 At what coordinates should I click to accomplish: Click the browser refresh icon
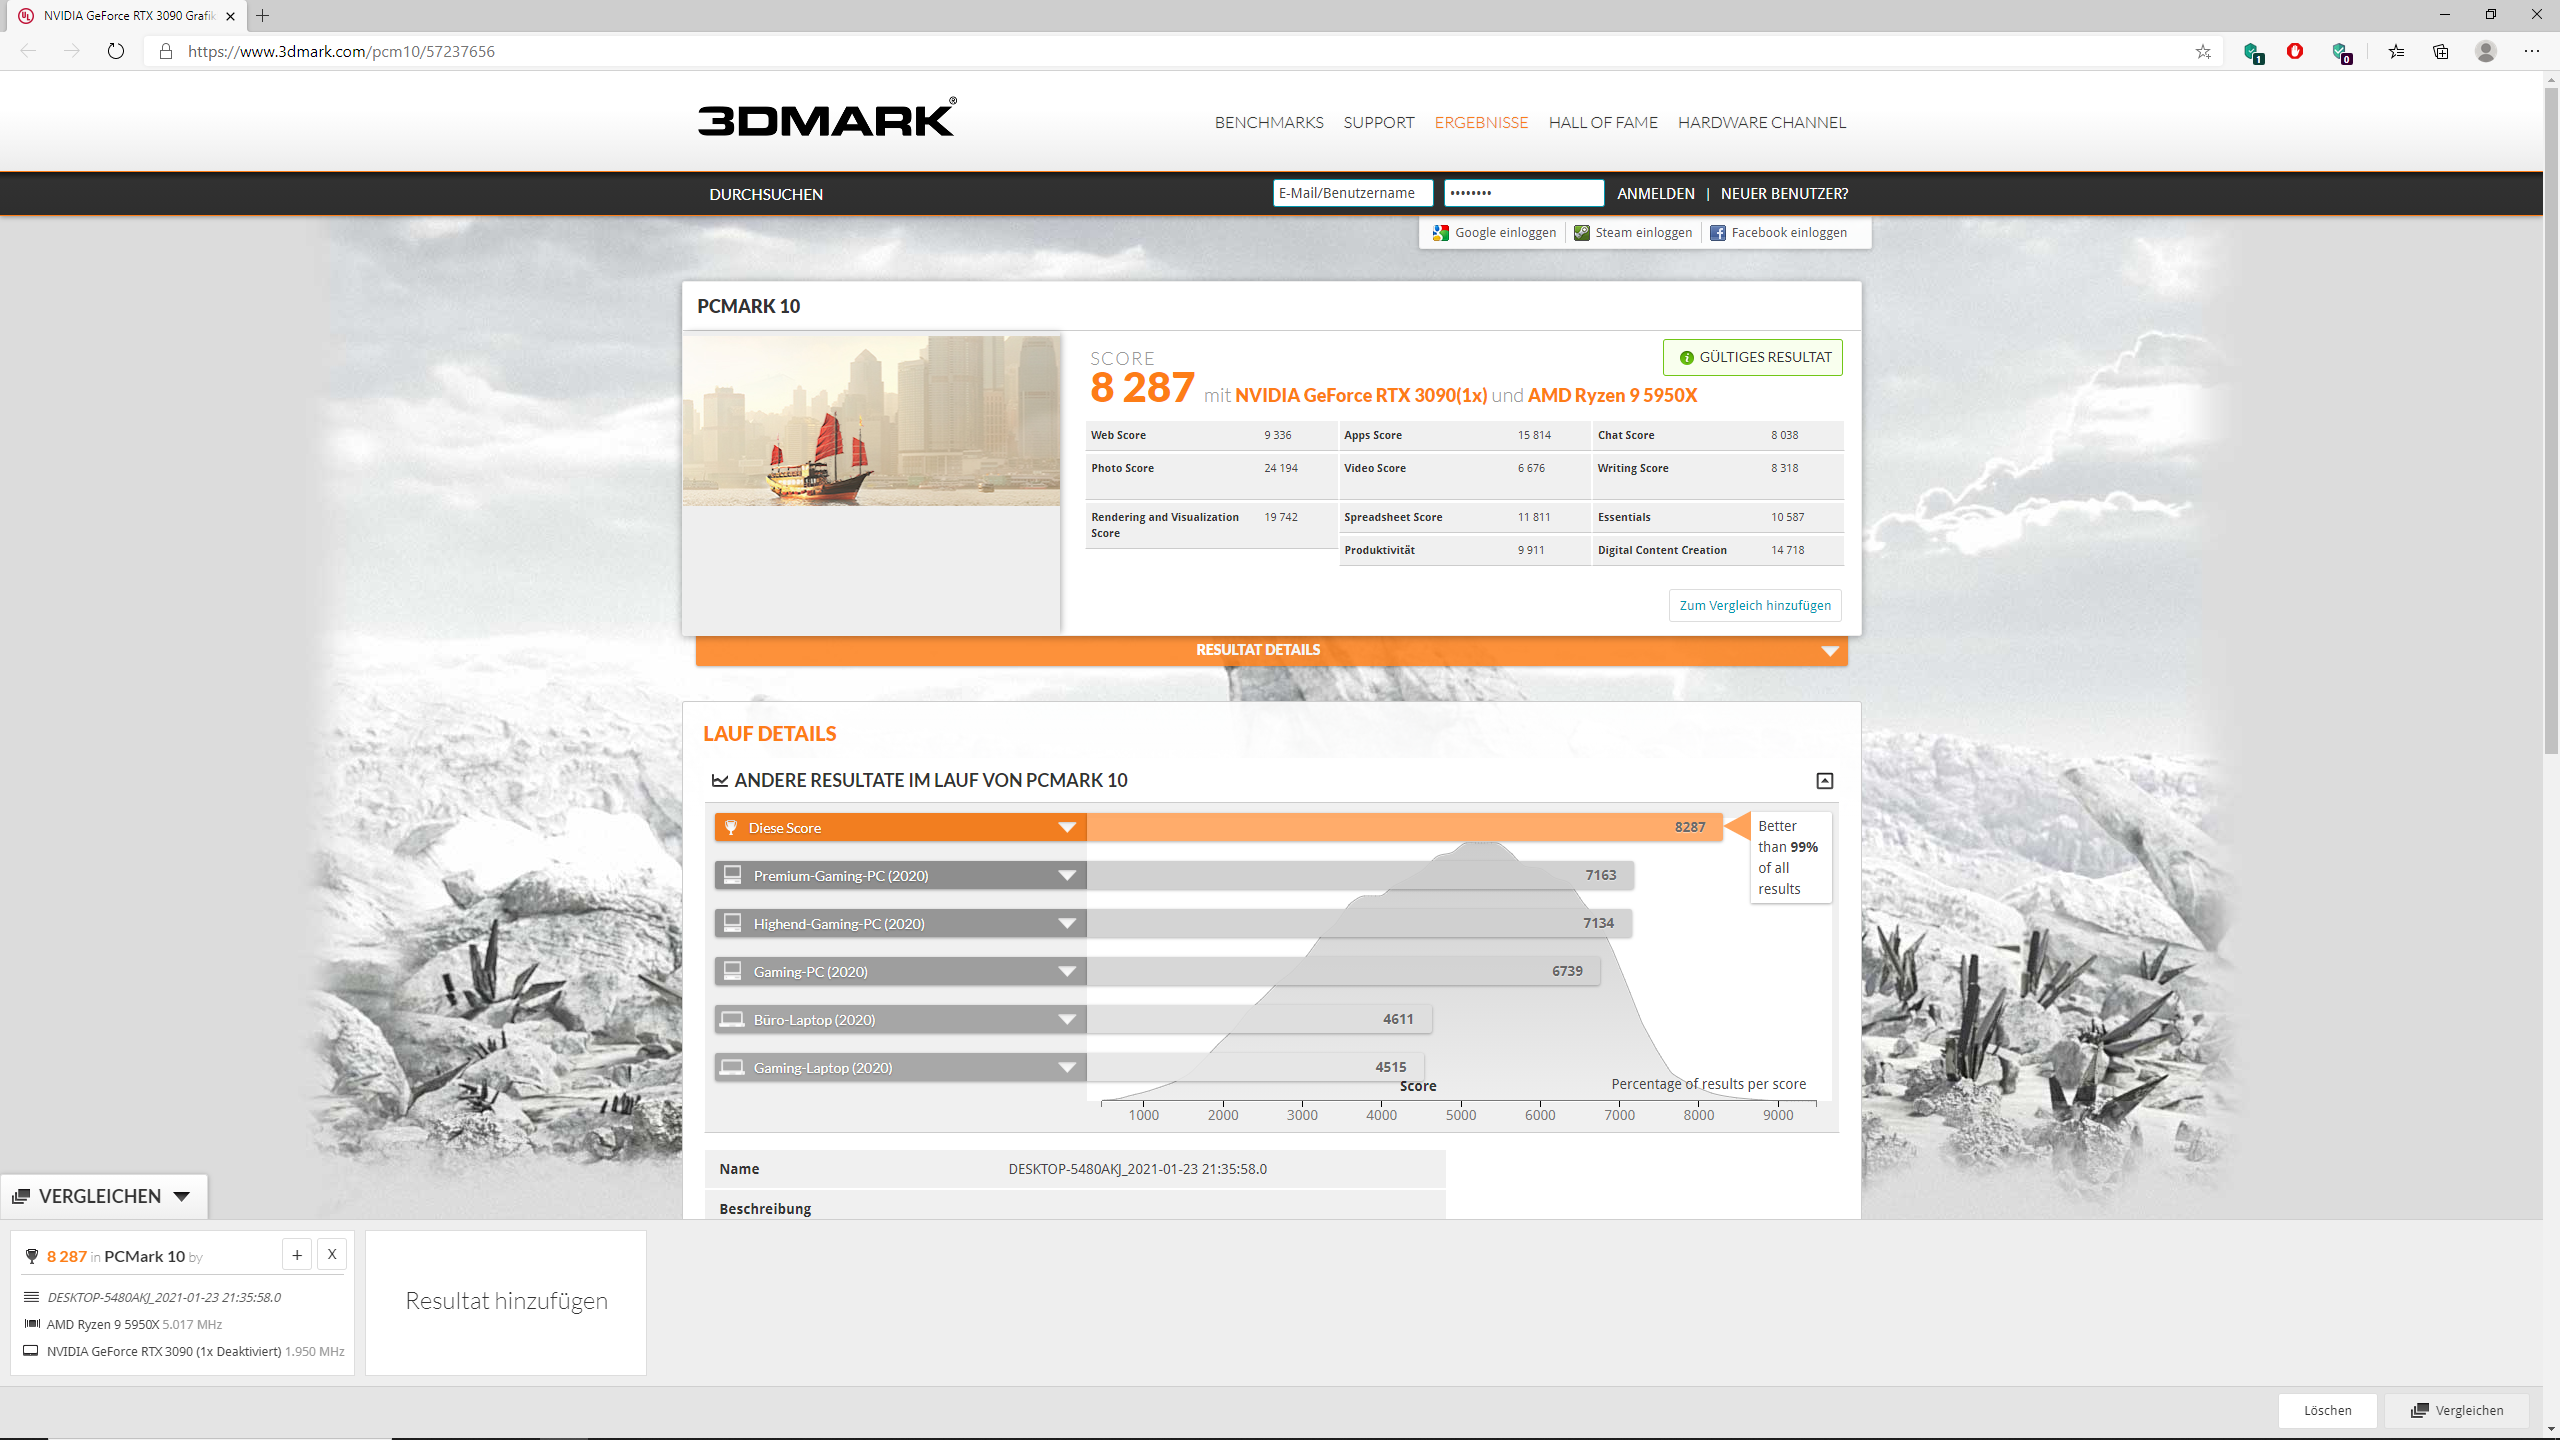click(116, 51)
